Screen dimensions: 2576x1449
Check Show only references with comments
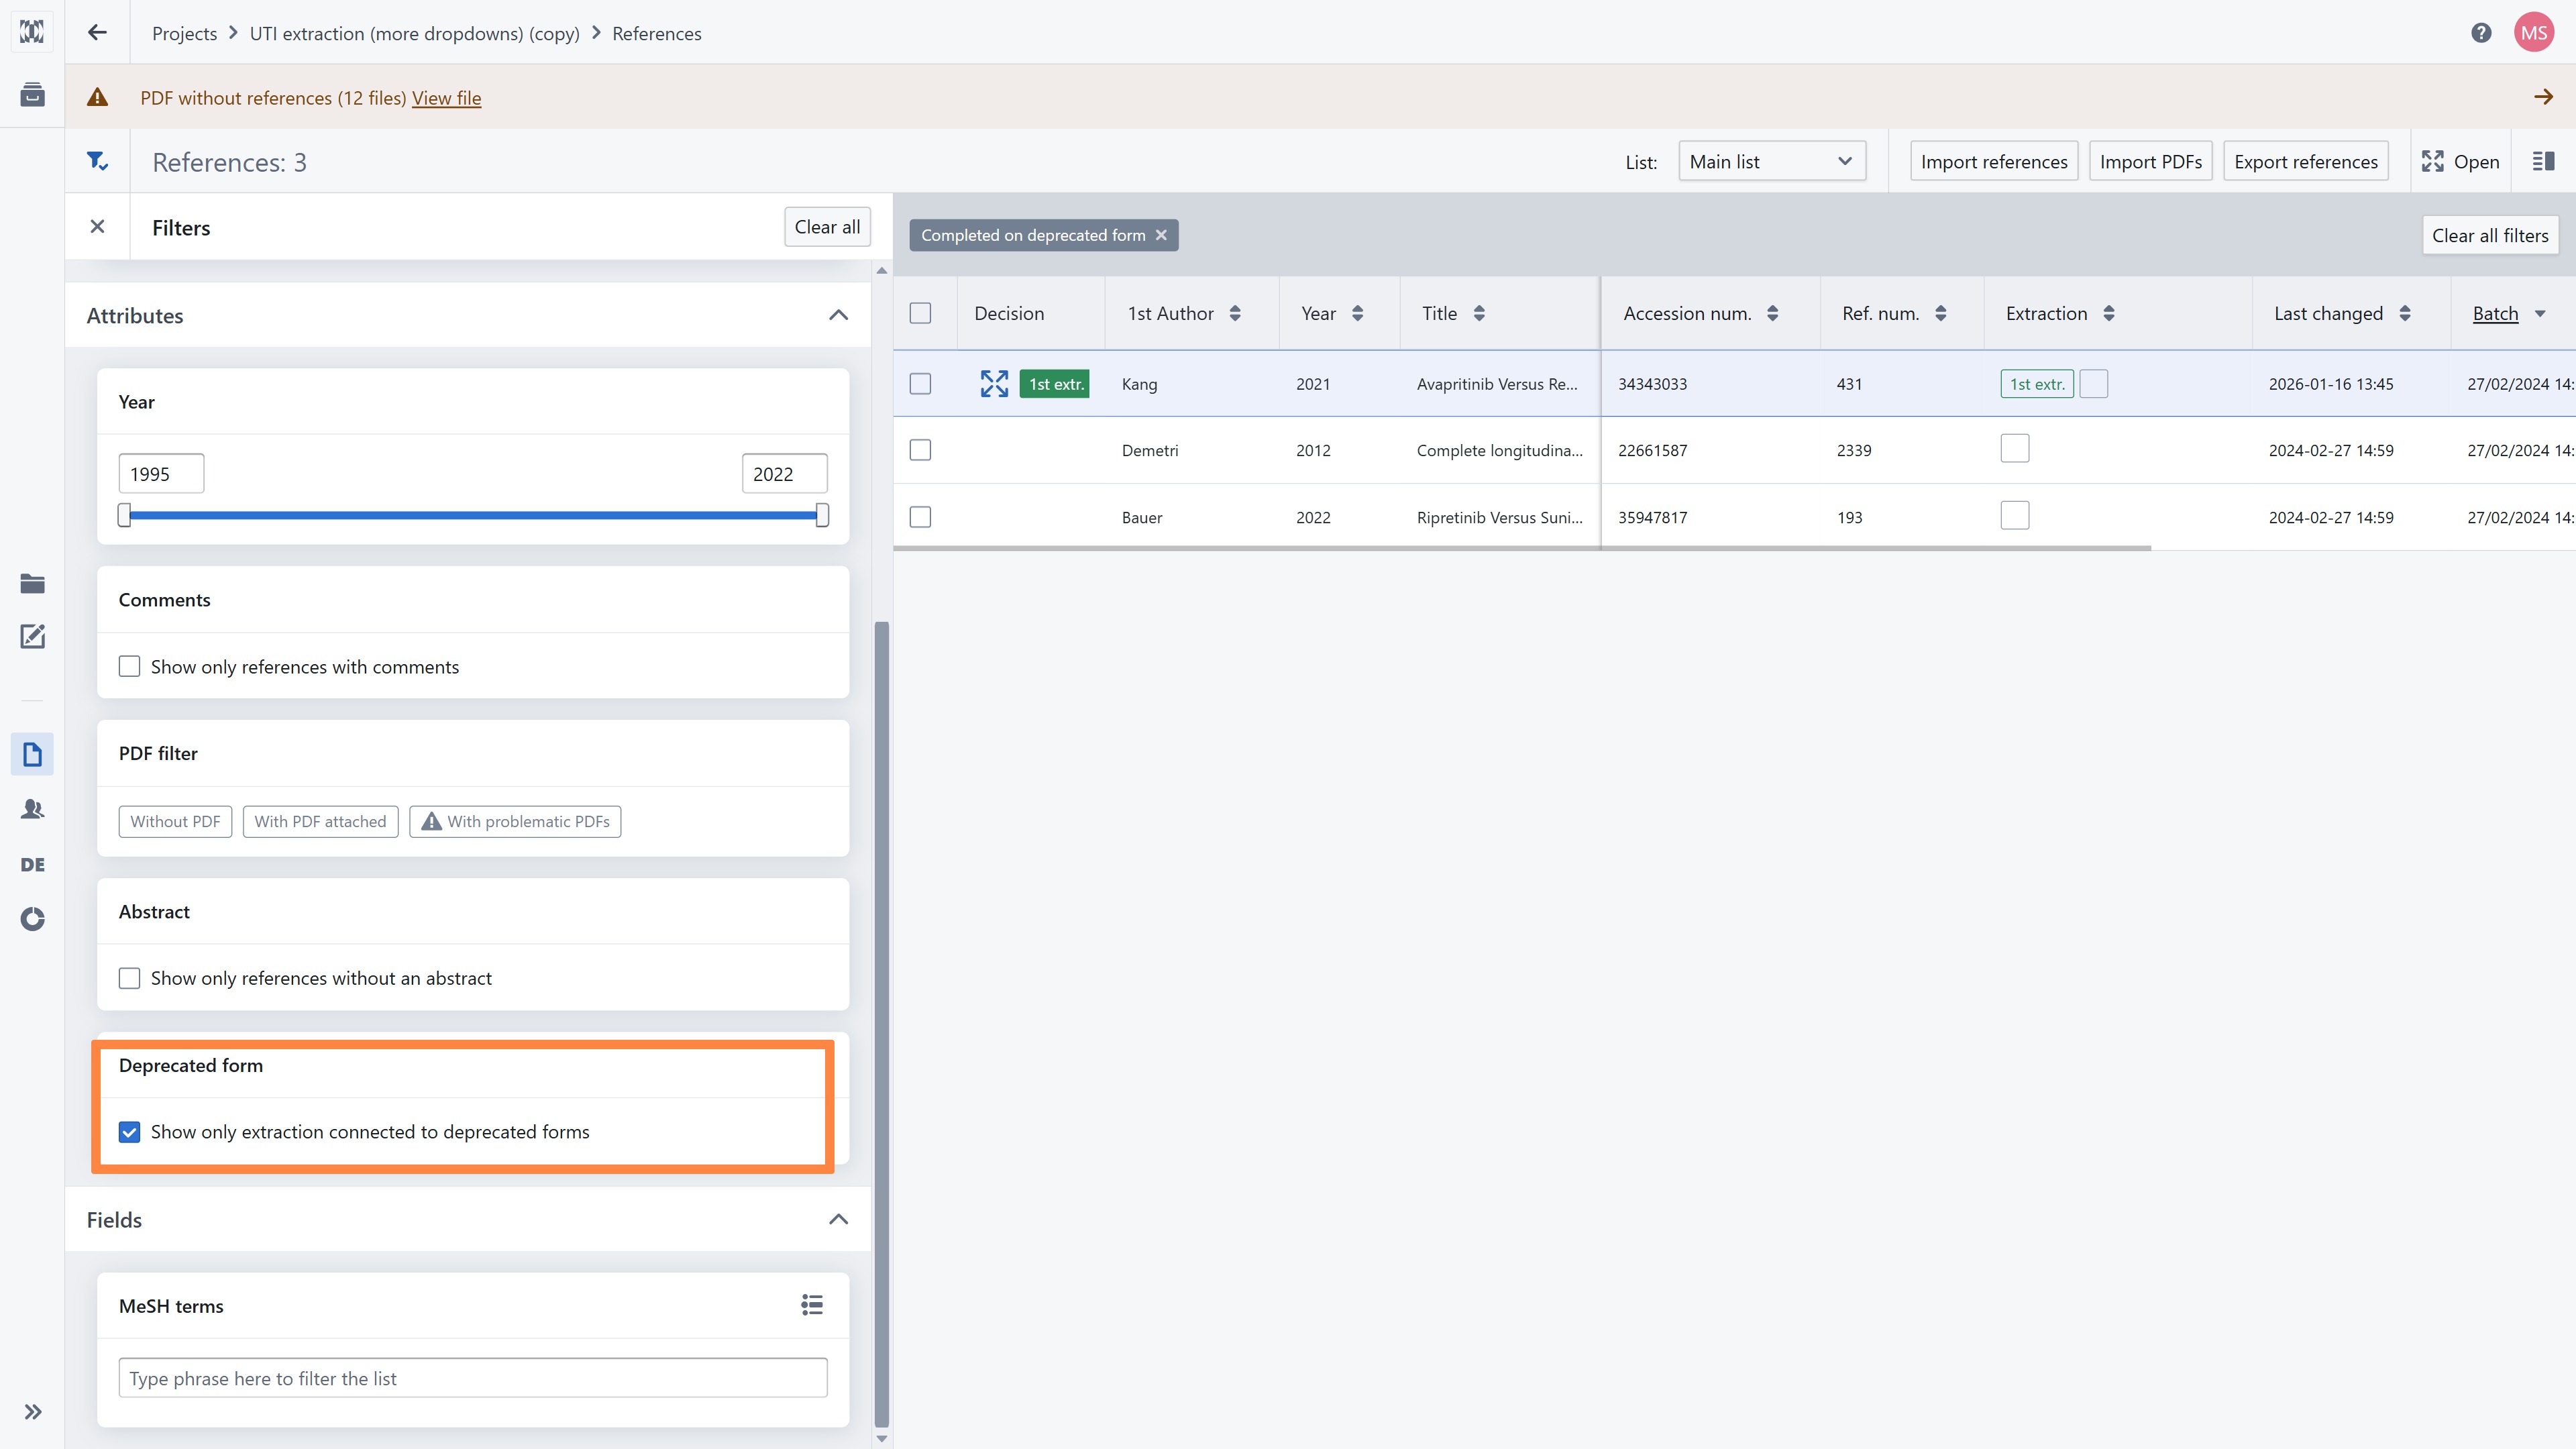pos(129,667)
